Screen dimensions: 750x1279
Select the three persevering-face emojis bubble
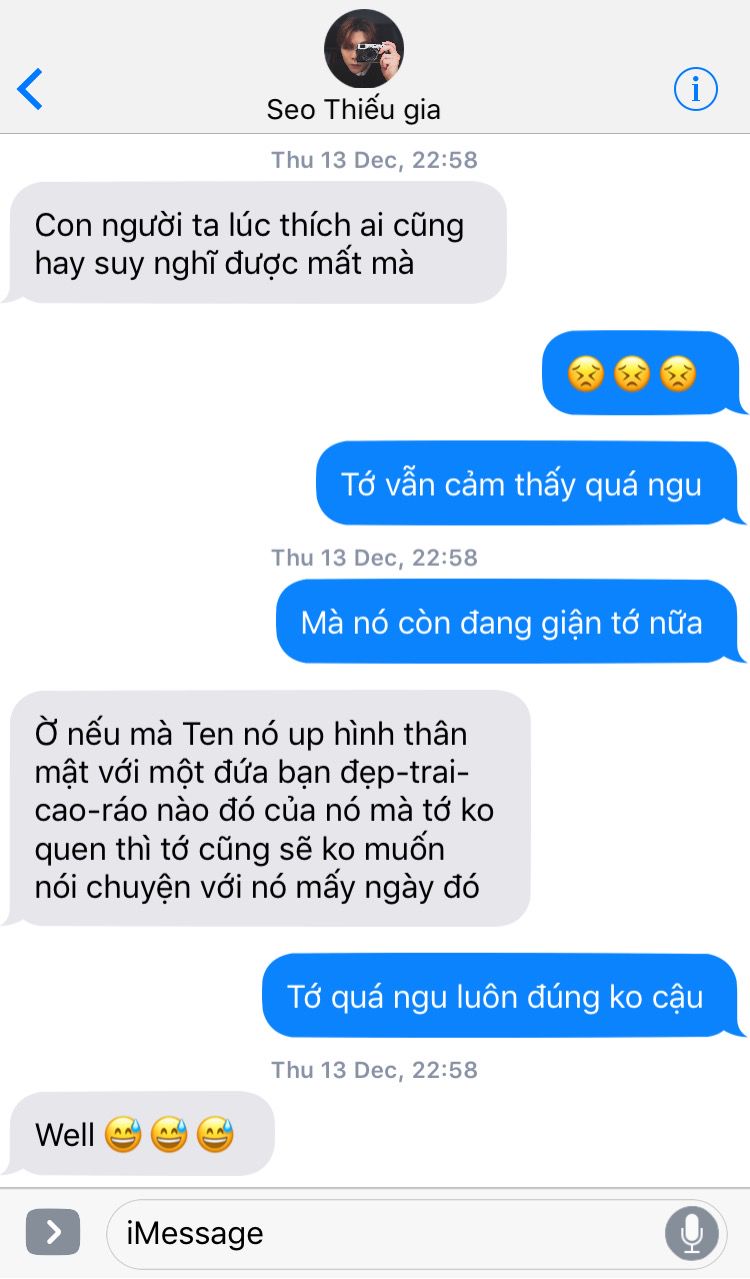640,373
